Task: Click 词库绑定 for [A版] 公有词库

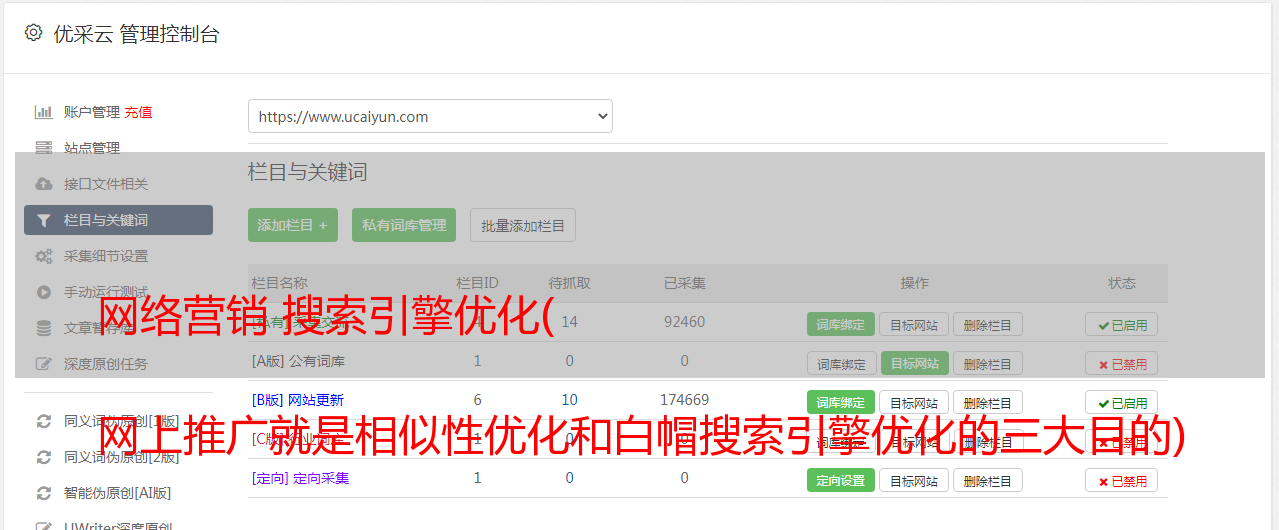Action: pos(841,363)
